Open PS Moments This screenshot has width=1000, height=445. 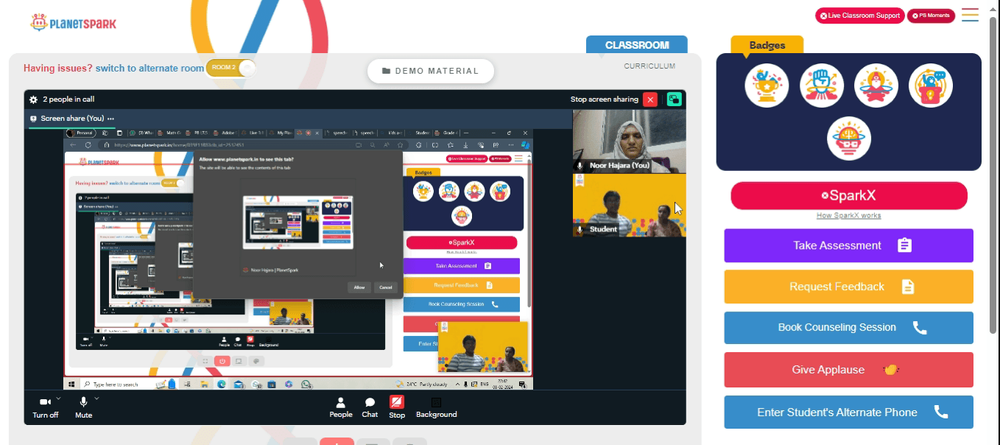pyautogui.click(x=931, y=15)
